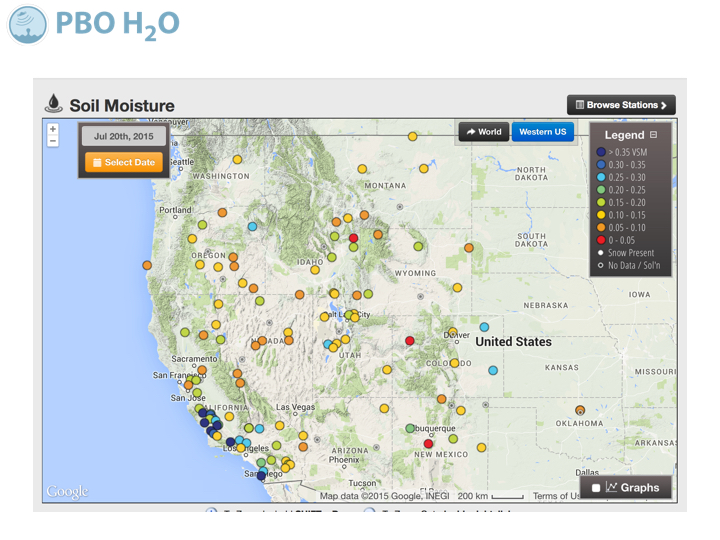Click the light blue station marker in Oregon
This screenshot has width=720, height=540.
[252, 226]
